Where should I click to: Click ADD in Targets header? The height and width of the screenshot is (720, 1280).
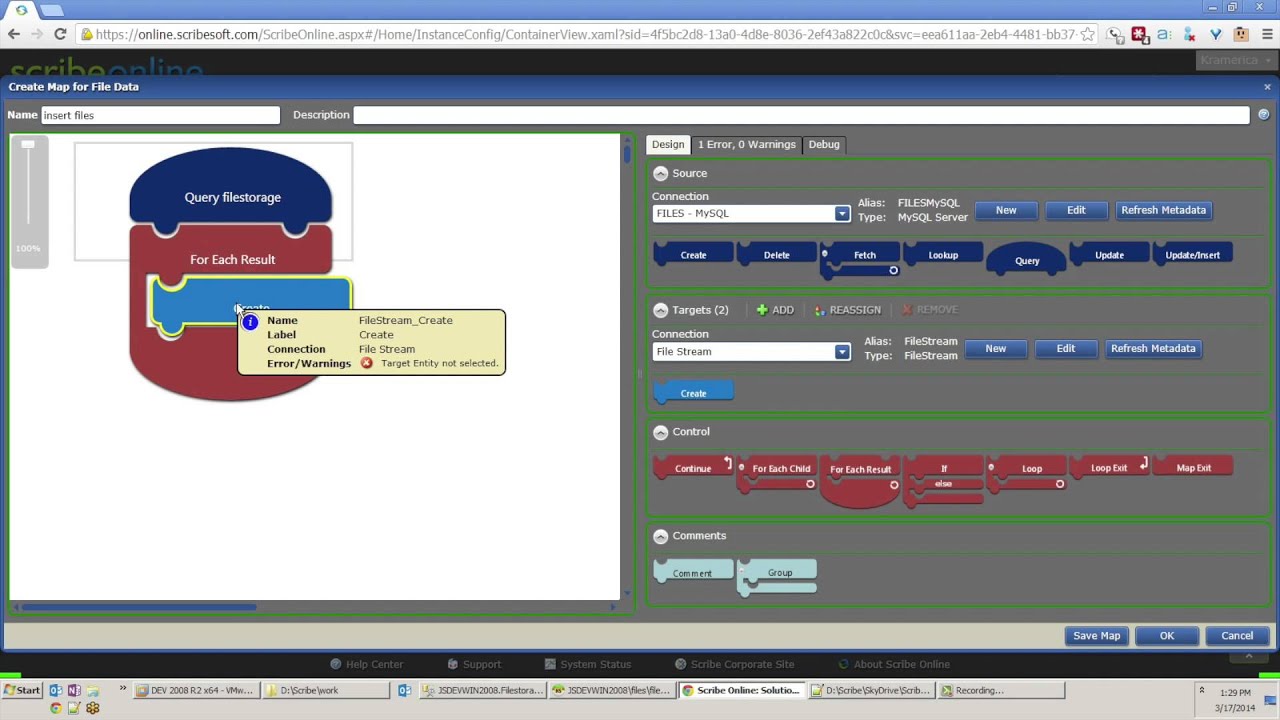pyautogui.click(x=776, y=310)
